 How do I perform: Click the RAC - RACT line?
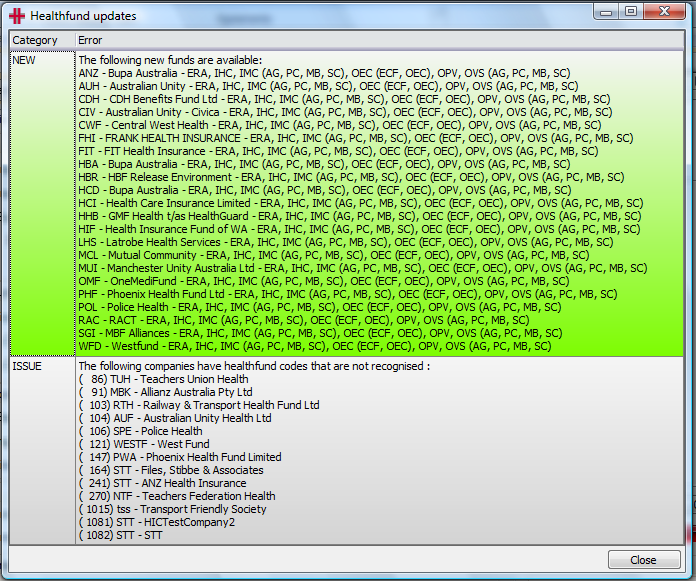pos(304,320)
